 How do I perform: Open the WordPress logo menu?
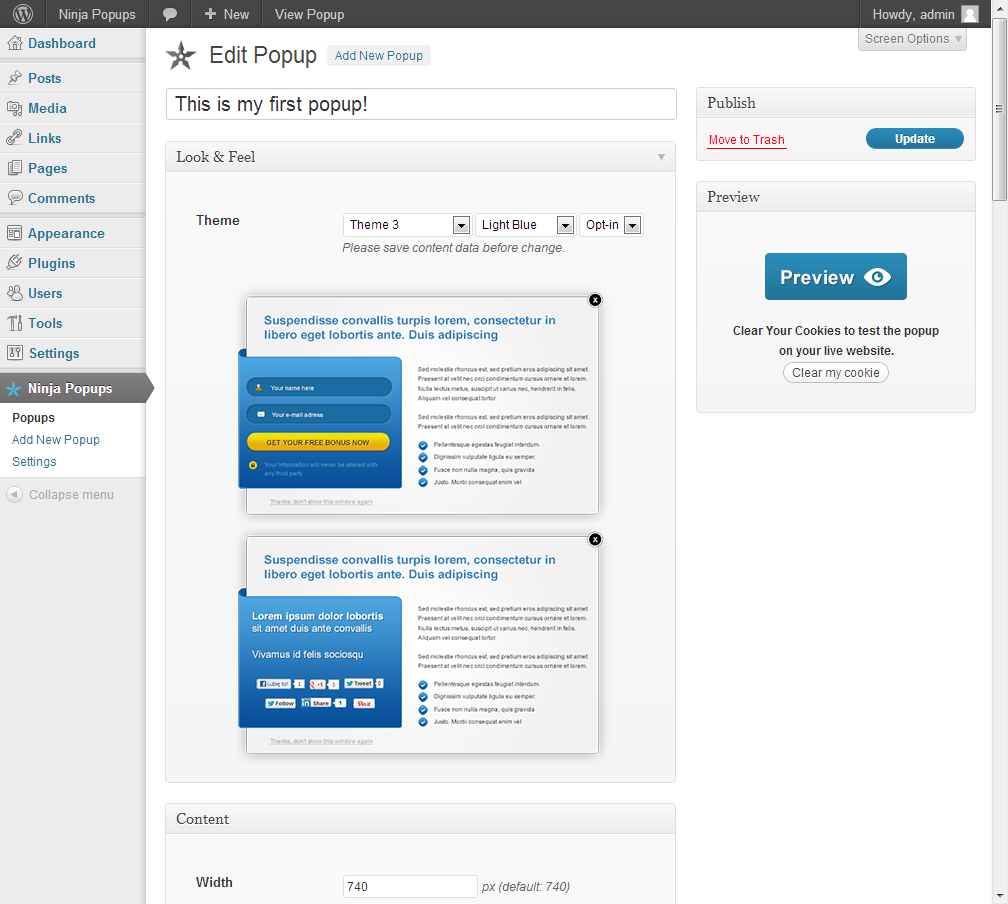22,14
